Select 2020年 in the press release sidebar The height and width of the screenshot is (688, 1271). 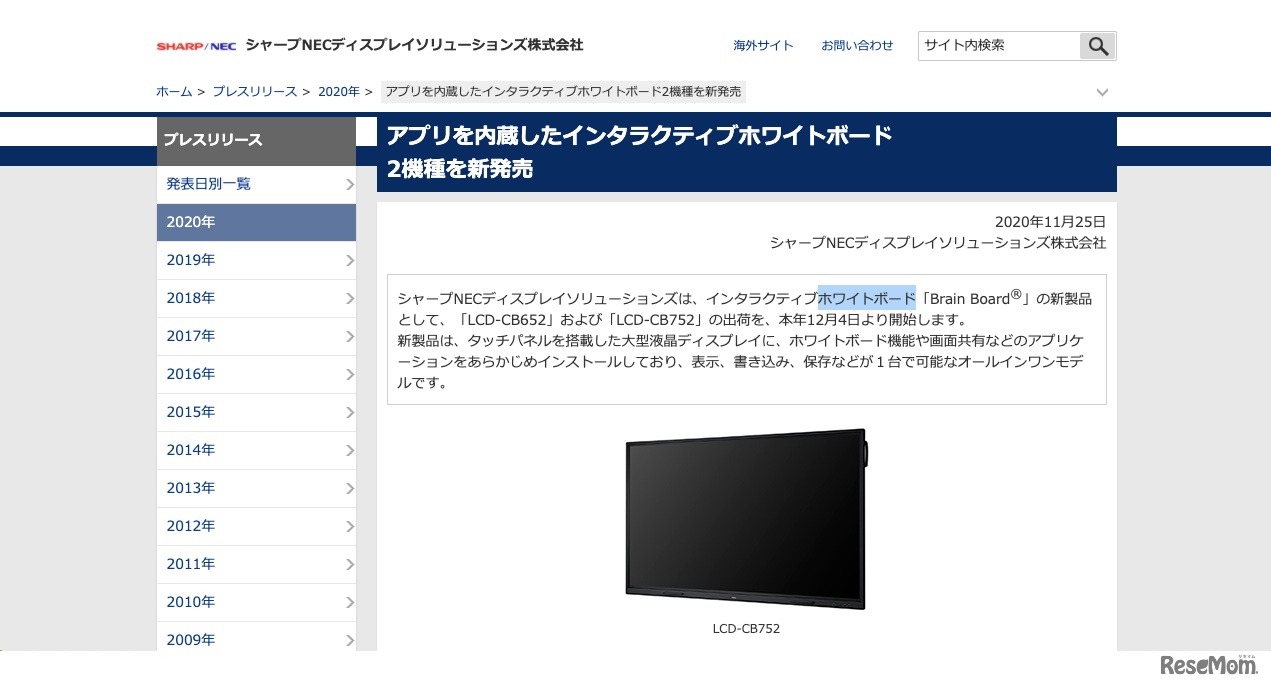256,222
